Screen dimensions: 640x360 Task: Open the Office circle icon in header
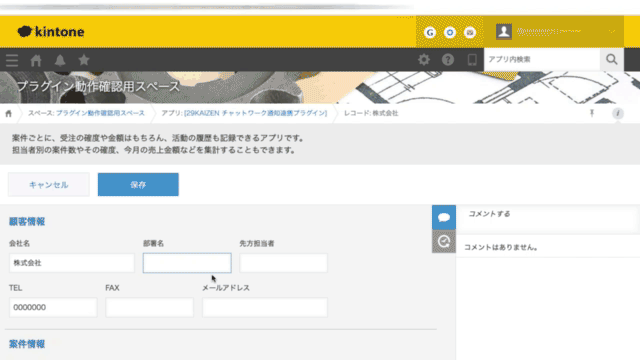pyautogui.click(x=450, y=32)
